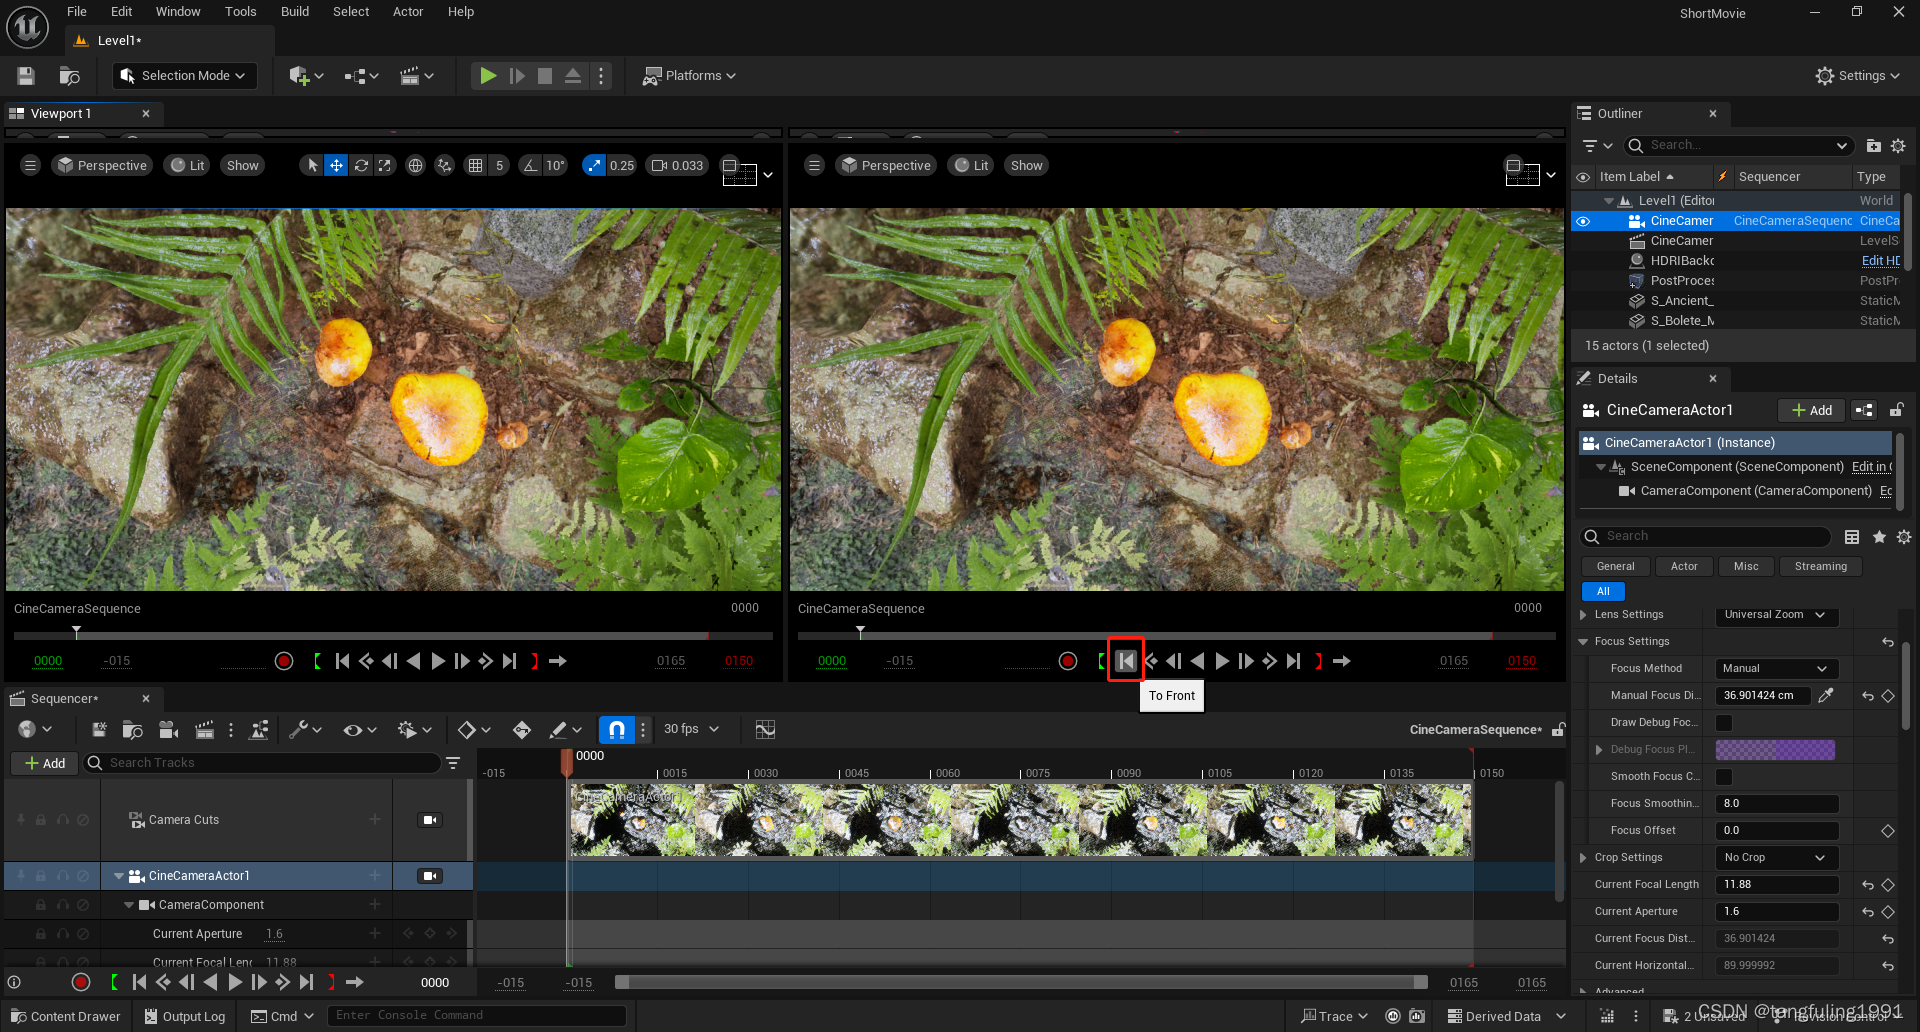1920x1032 pixels.
Task: Collapse the Focus Settings section
Action: (1583, 642)
